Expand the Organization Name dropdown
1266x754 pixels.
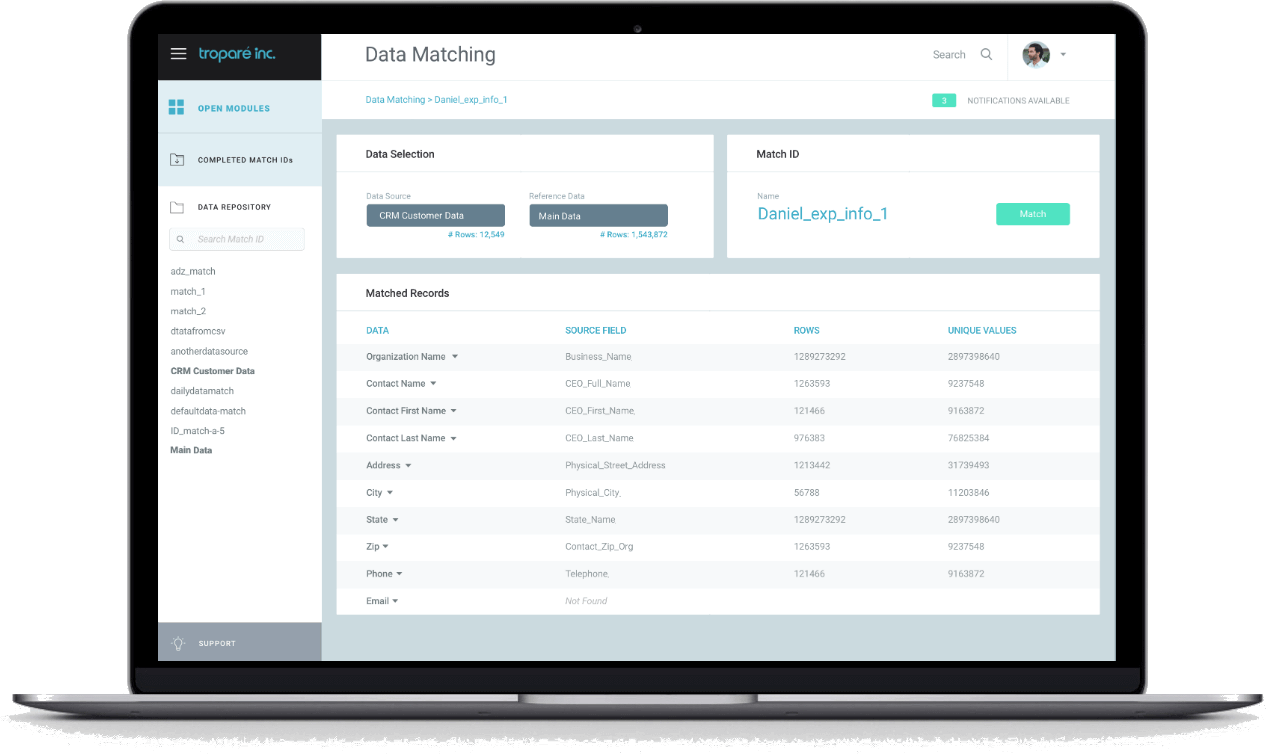(455, 357)
